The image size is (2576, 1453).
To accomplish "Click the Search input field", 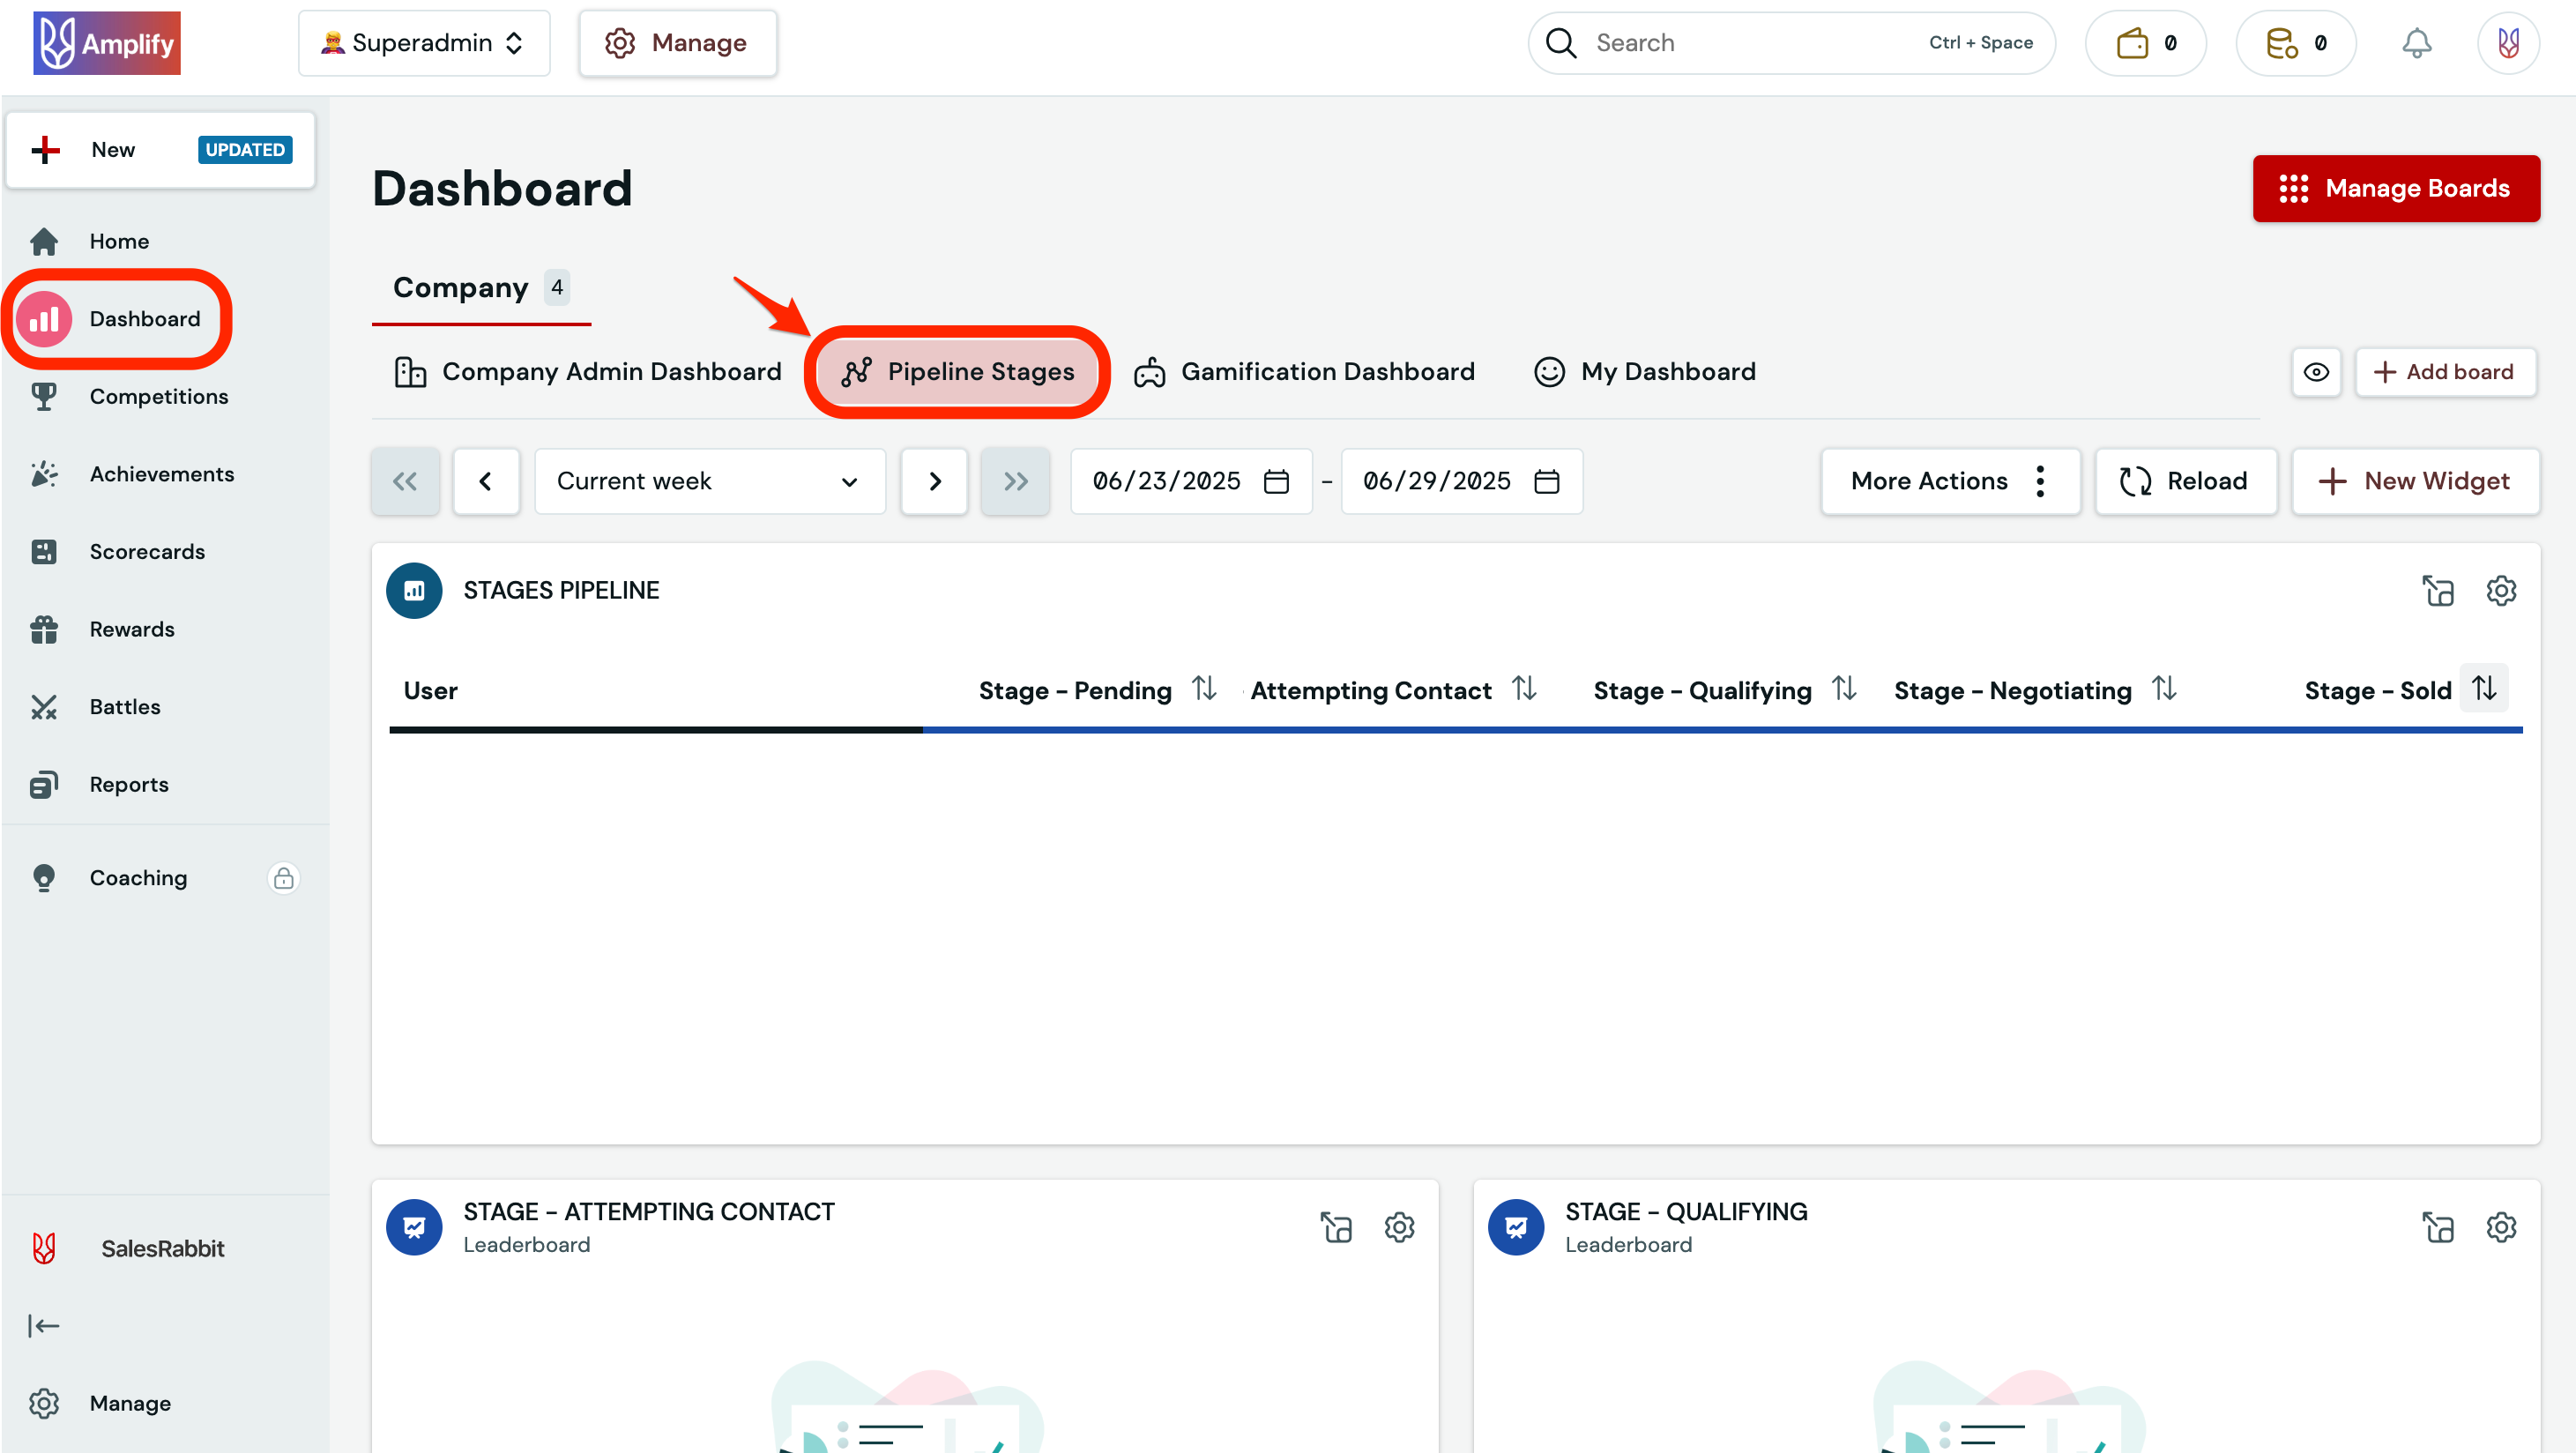I will tap(1750, 43).
